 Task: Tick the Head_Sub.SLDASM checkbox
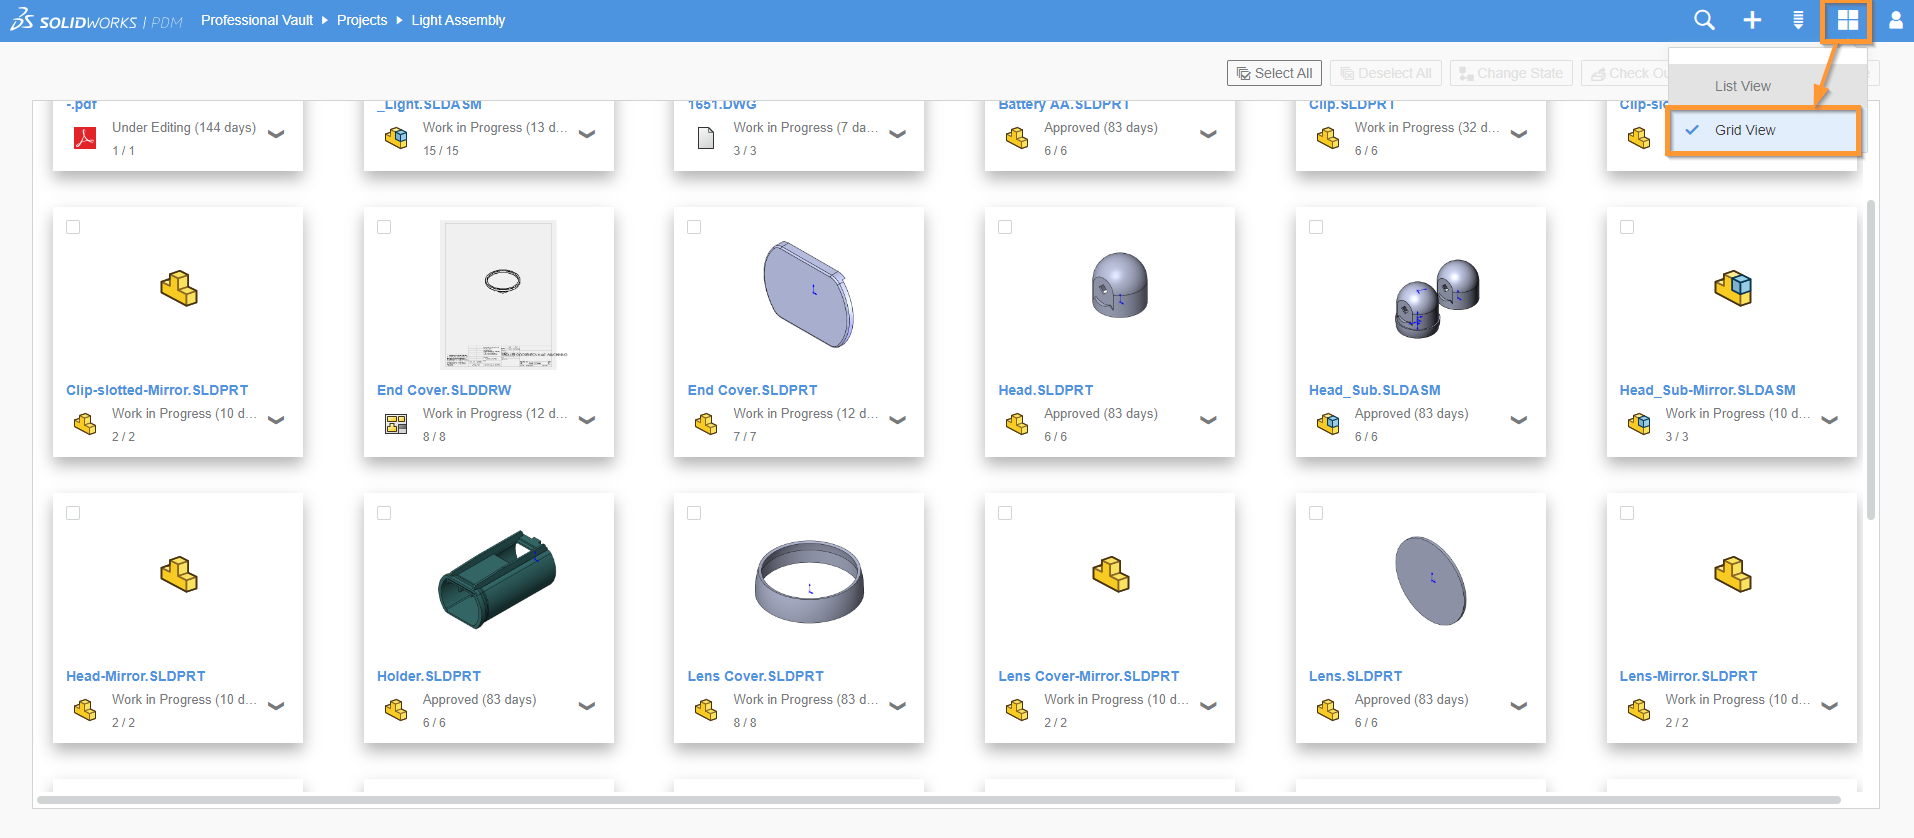click(x=1316, y=227)
